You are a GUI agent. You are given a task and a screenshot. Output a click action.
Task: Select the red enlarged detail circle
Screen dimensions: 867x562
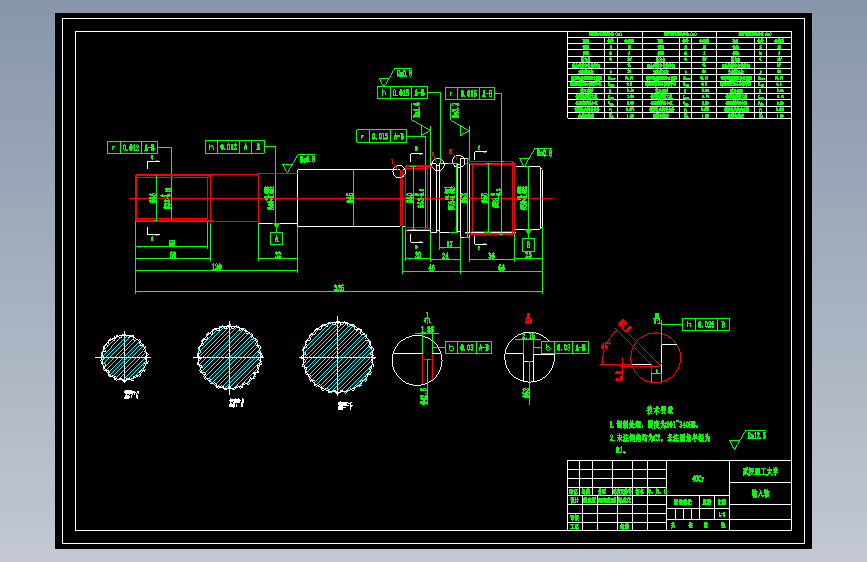(x=655, y=357)
